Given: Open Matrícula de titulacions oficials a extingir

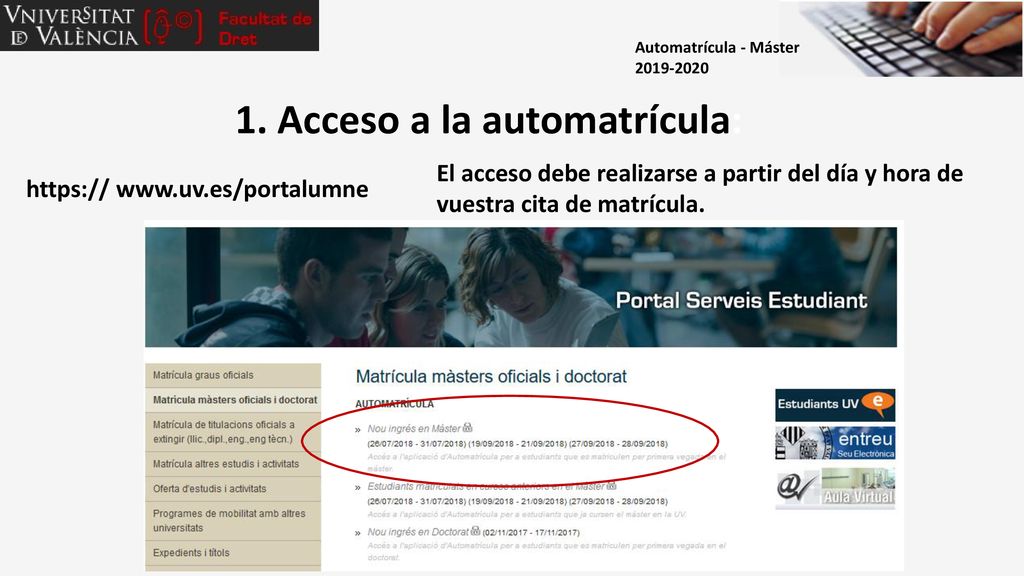Looking at the screenshot, I should 233,432.
